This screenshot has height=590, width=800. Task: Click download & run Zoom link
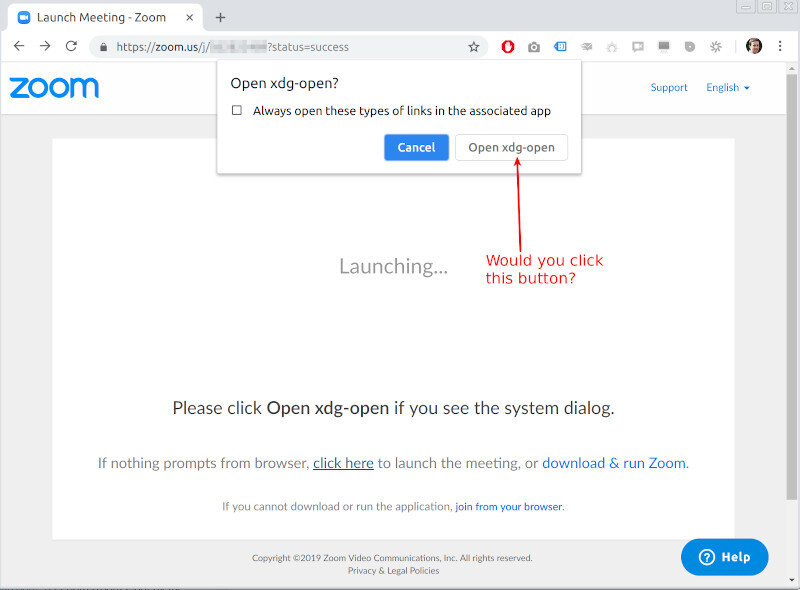pyautogui.click(x=614, y=463)
